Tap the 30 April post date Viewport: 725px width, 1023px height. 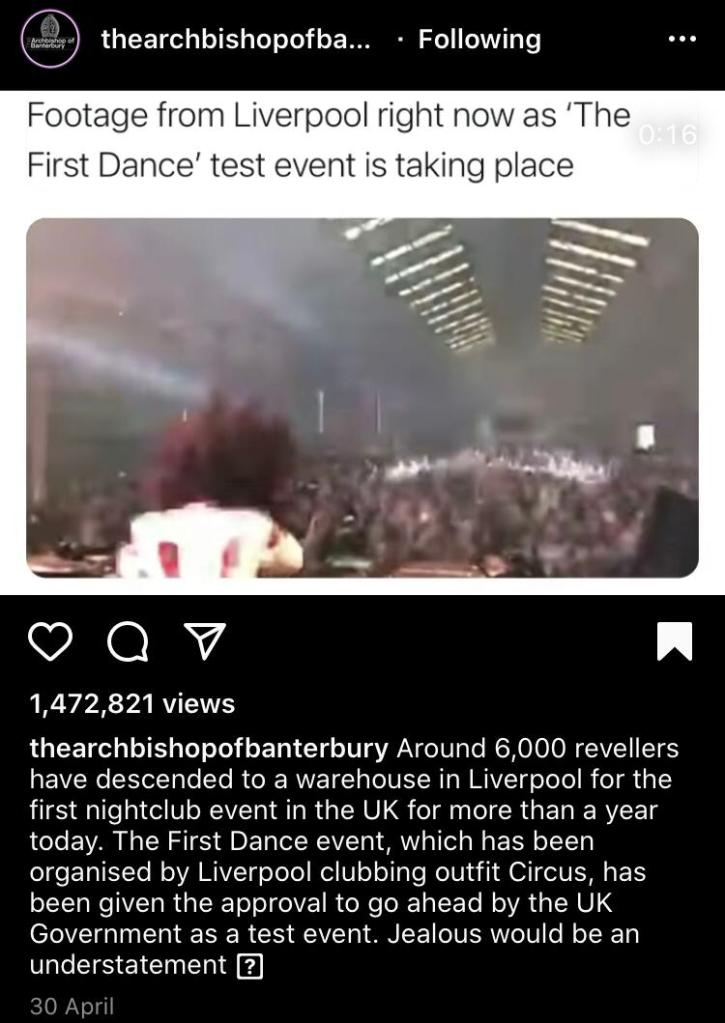pos(72,1005)
